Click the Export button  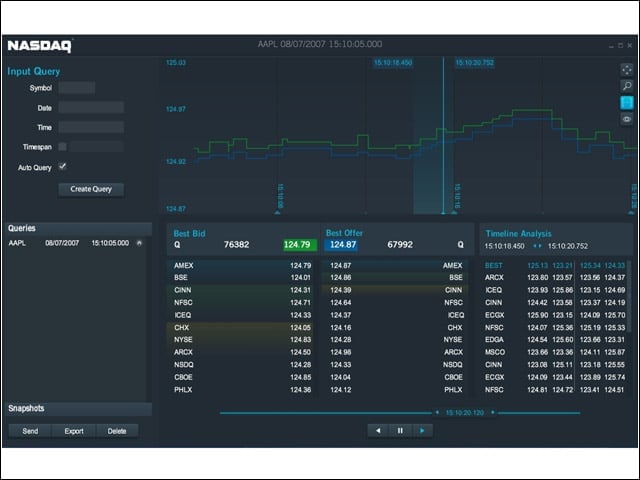(x=74, y=431)
